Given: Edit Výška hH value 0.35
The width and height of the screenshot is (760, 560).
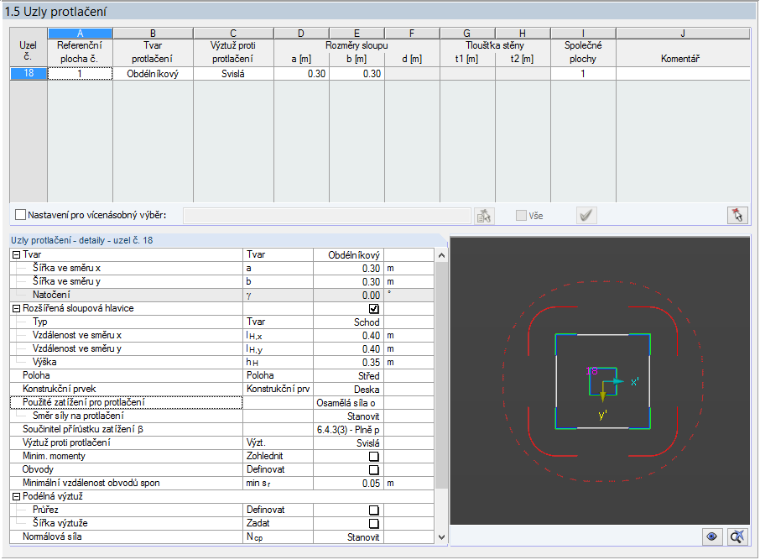Looking at the screenshot, I should click(348, 363).
